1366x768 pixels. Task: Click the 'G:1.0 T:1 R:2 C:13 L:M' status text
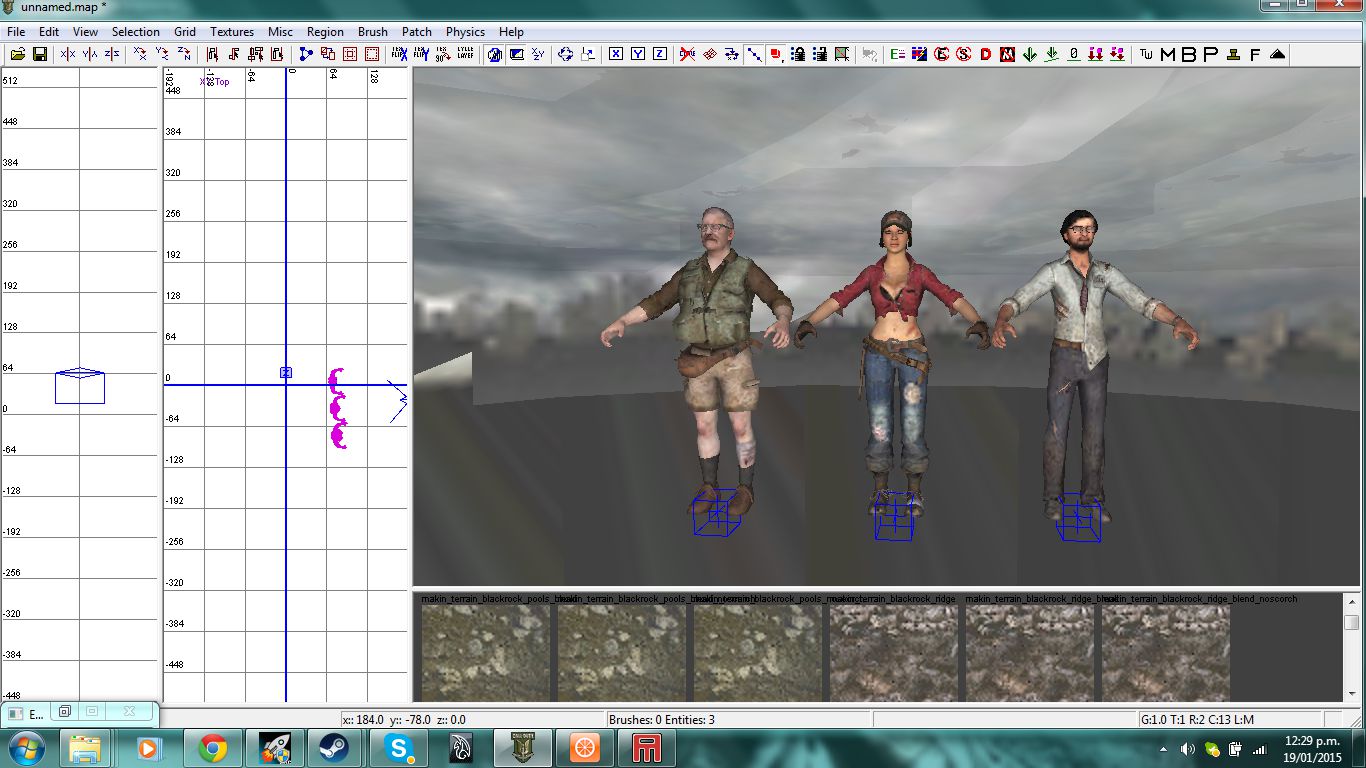[x=1197, y=719]
